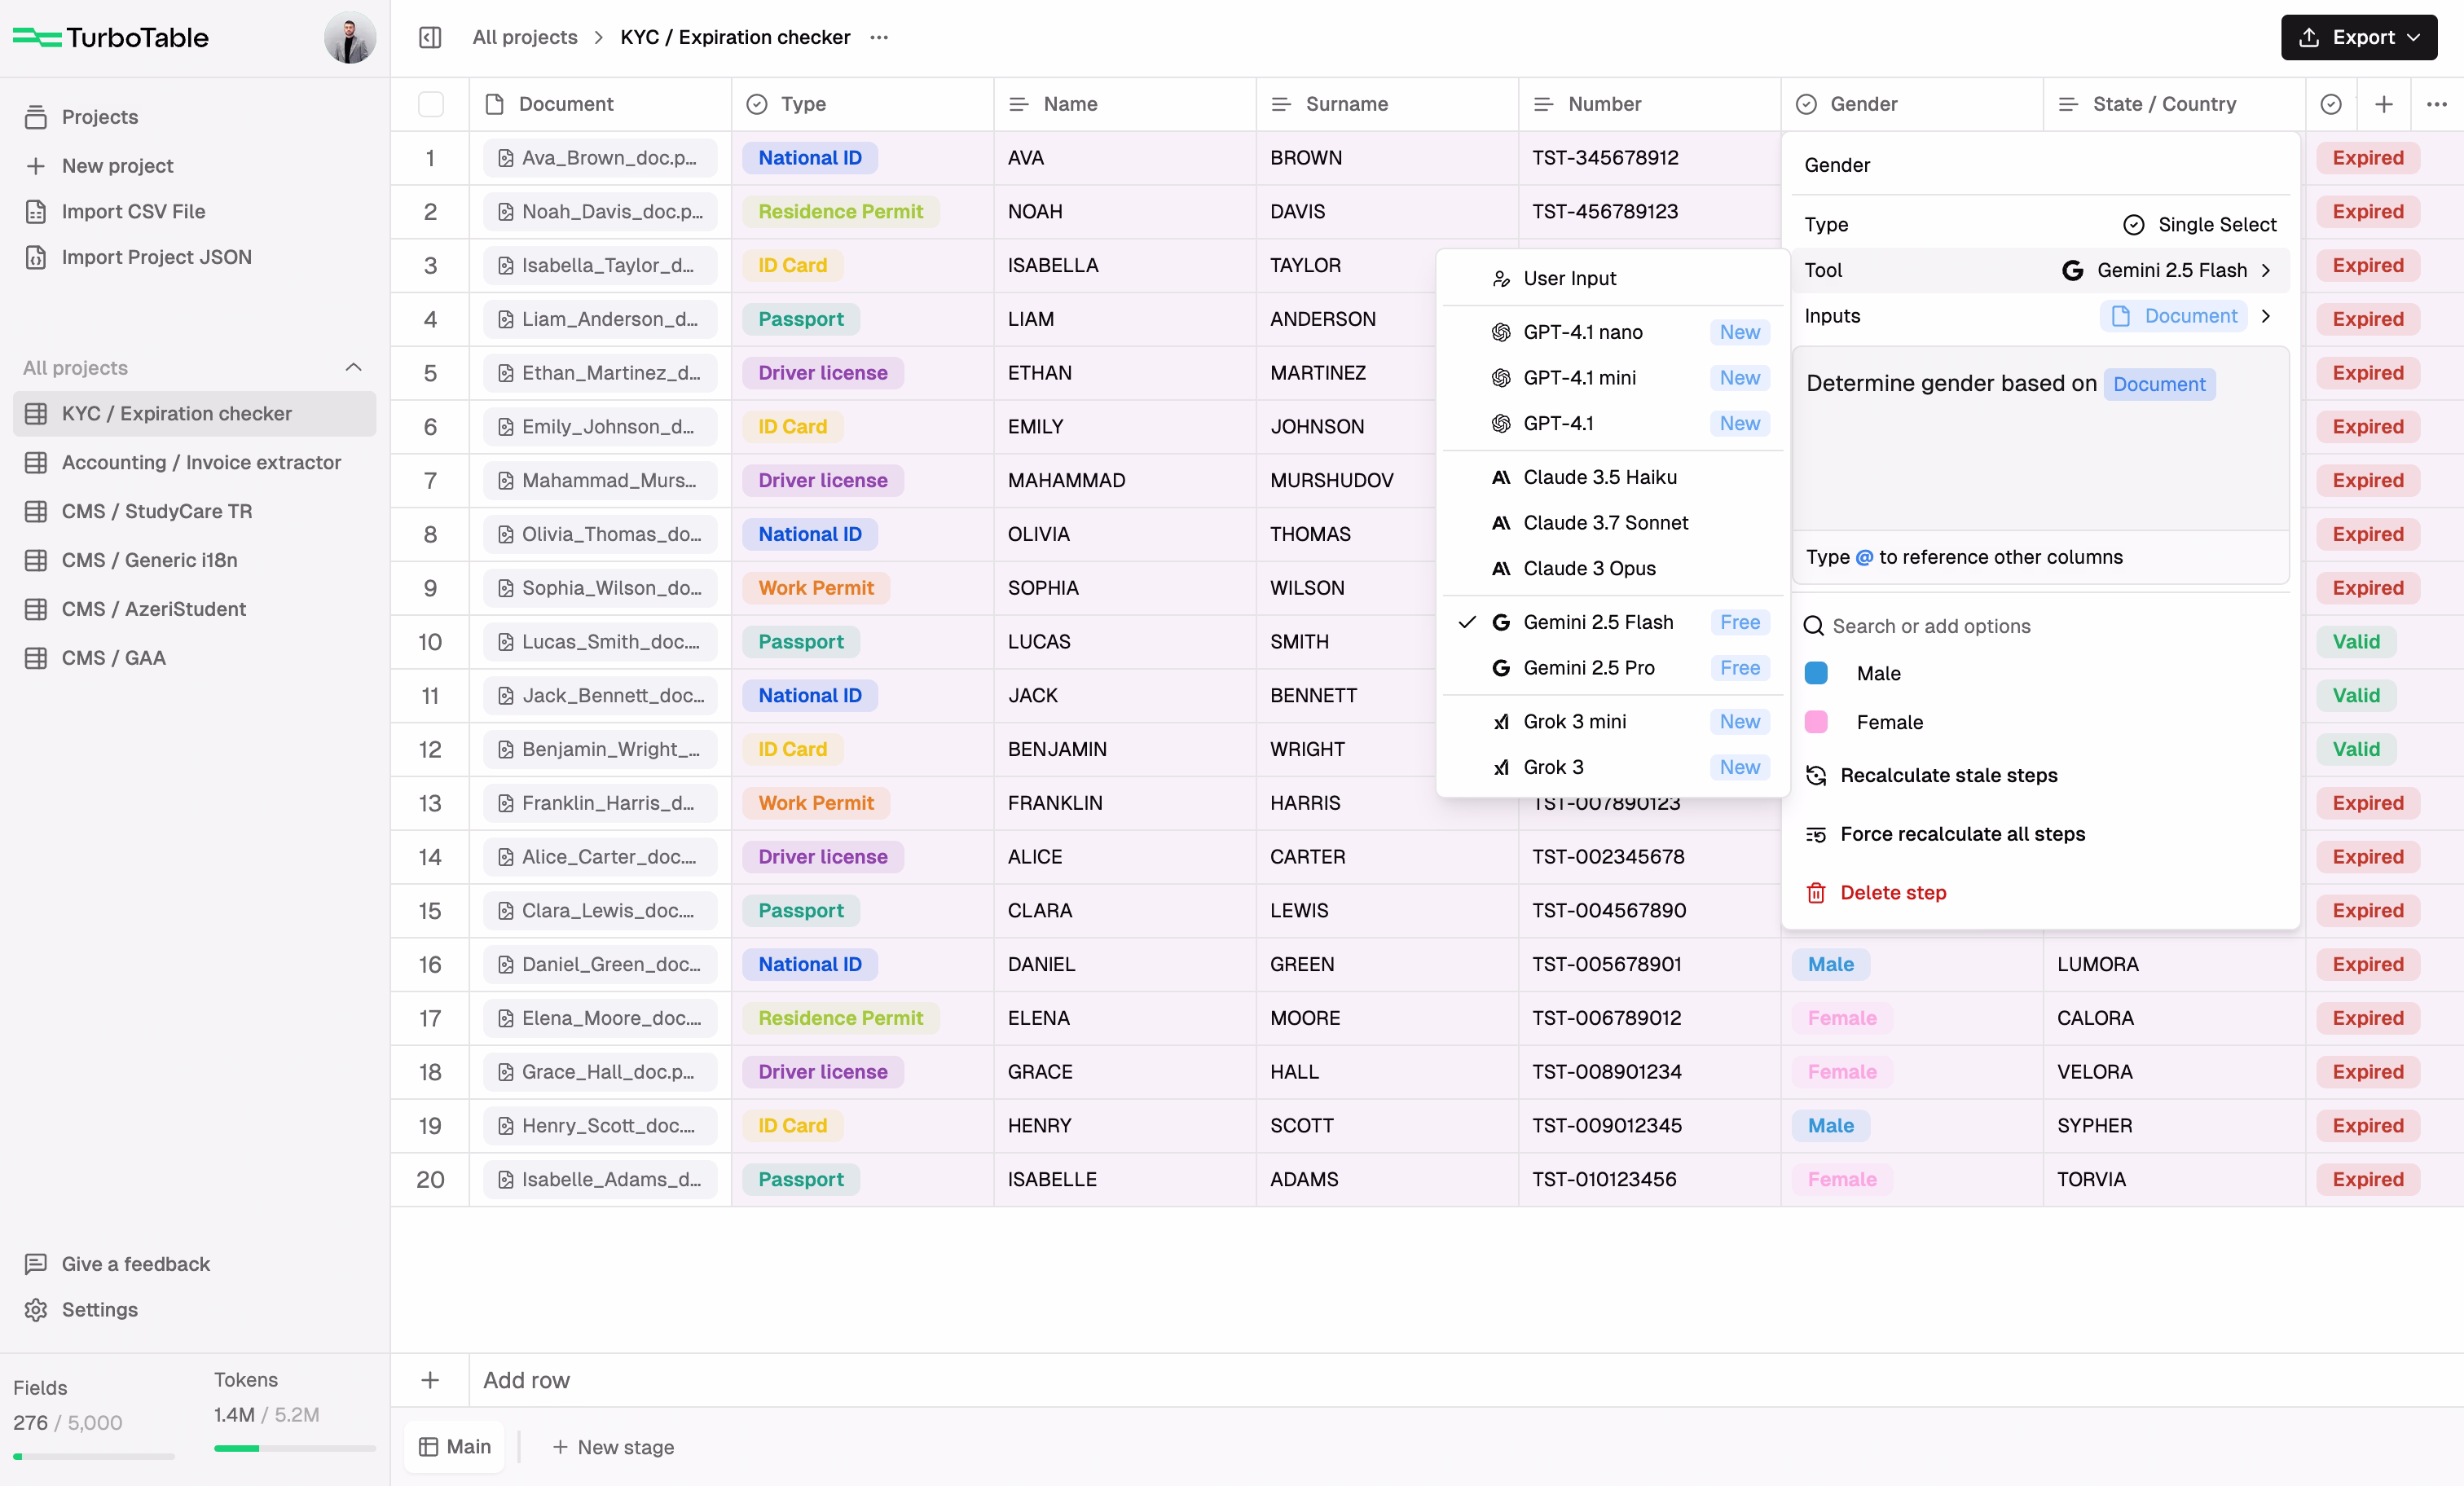Select CMS / StudyCare TR project
The height and width of the screenshot is (1486, 2464).
point(195,511)
